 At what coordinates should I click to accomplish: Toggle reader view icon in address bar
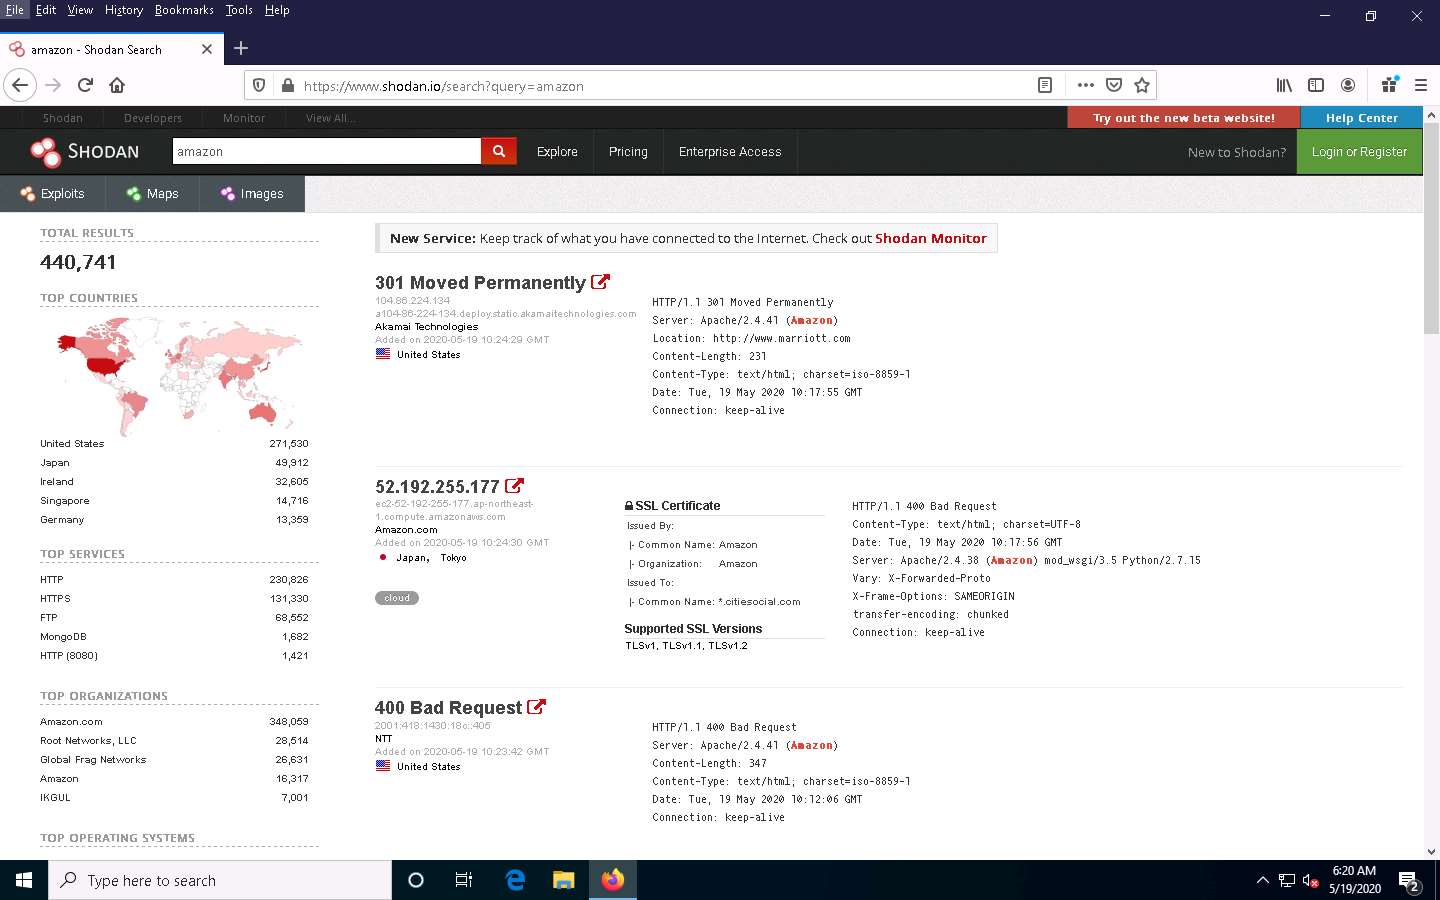(x=1045, y=85)
